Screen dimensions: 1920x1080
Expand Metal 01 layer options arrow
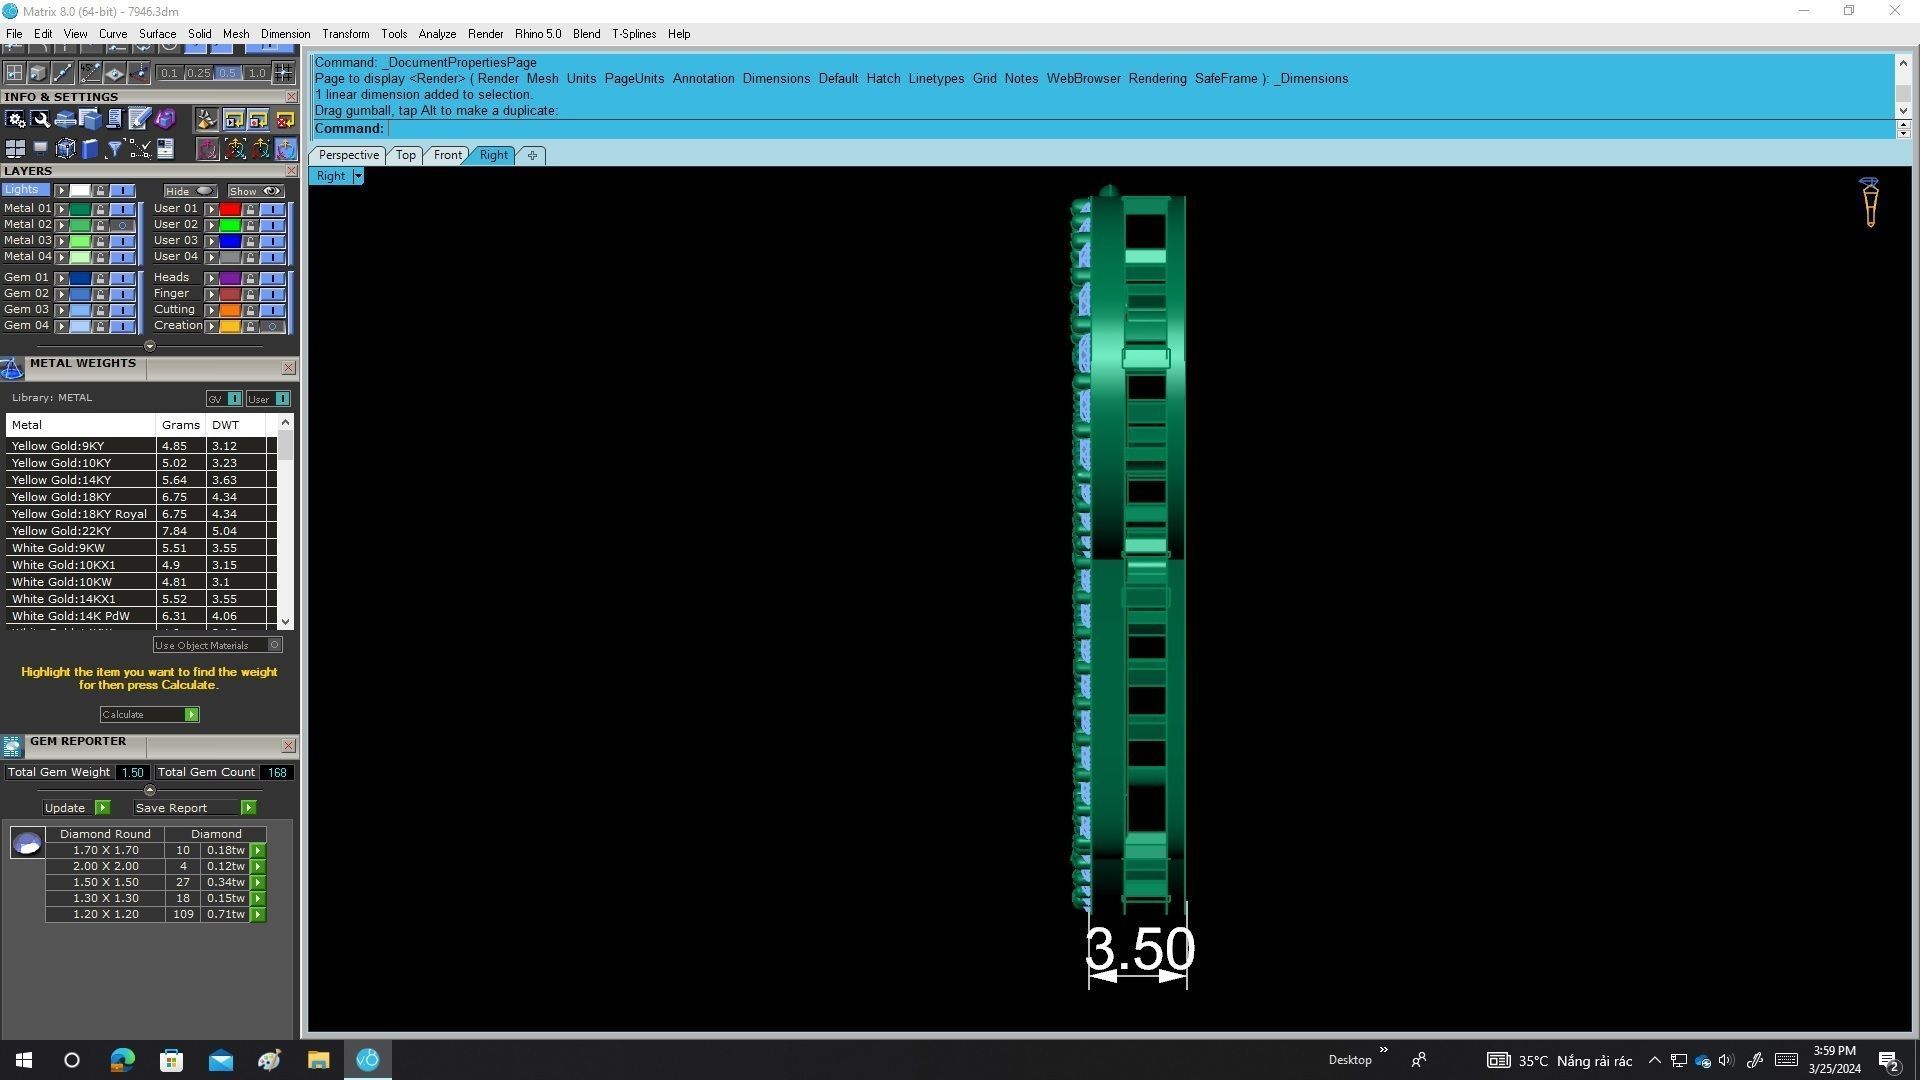[x=62, y=209]
